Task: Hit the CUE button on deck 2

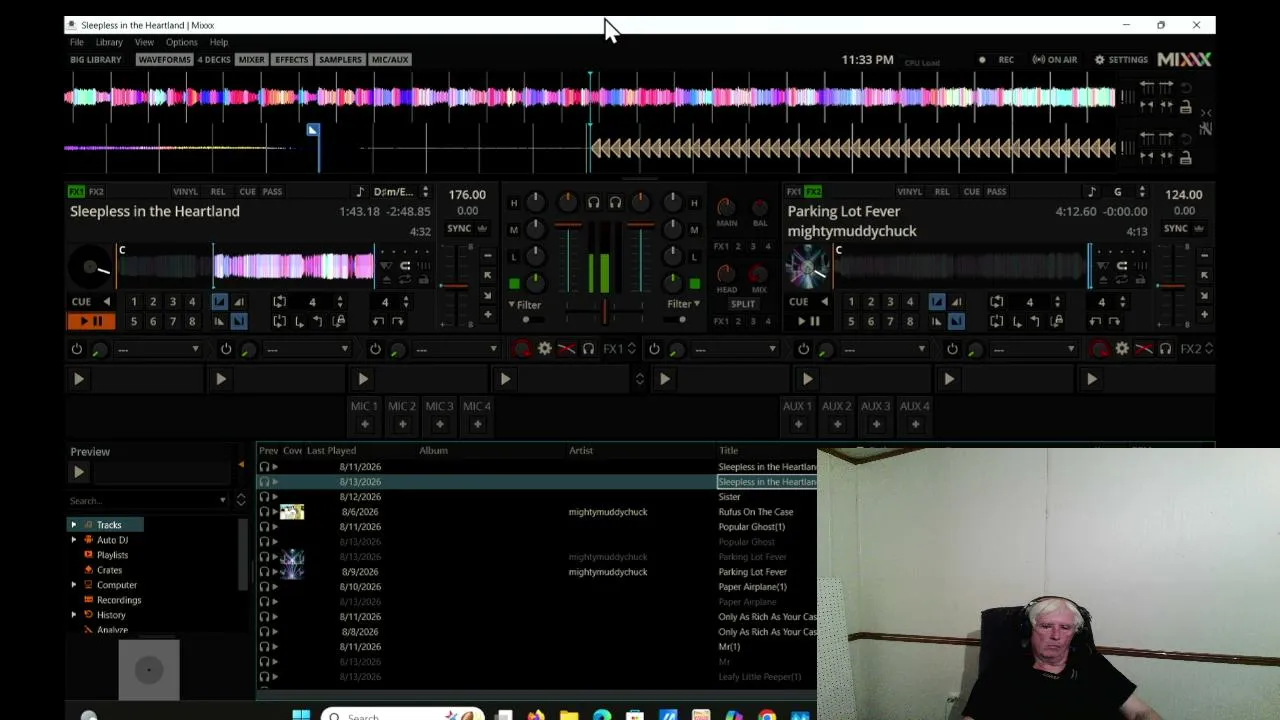Action: coord(798,301)
